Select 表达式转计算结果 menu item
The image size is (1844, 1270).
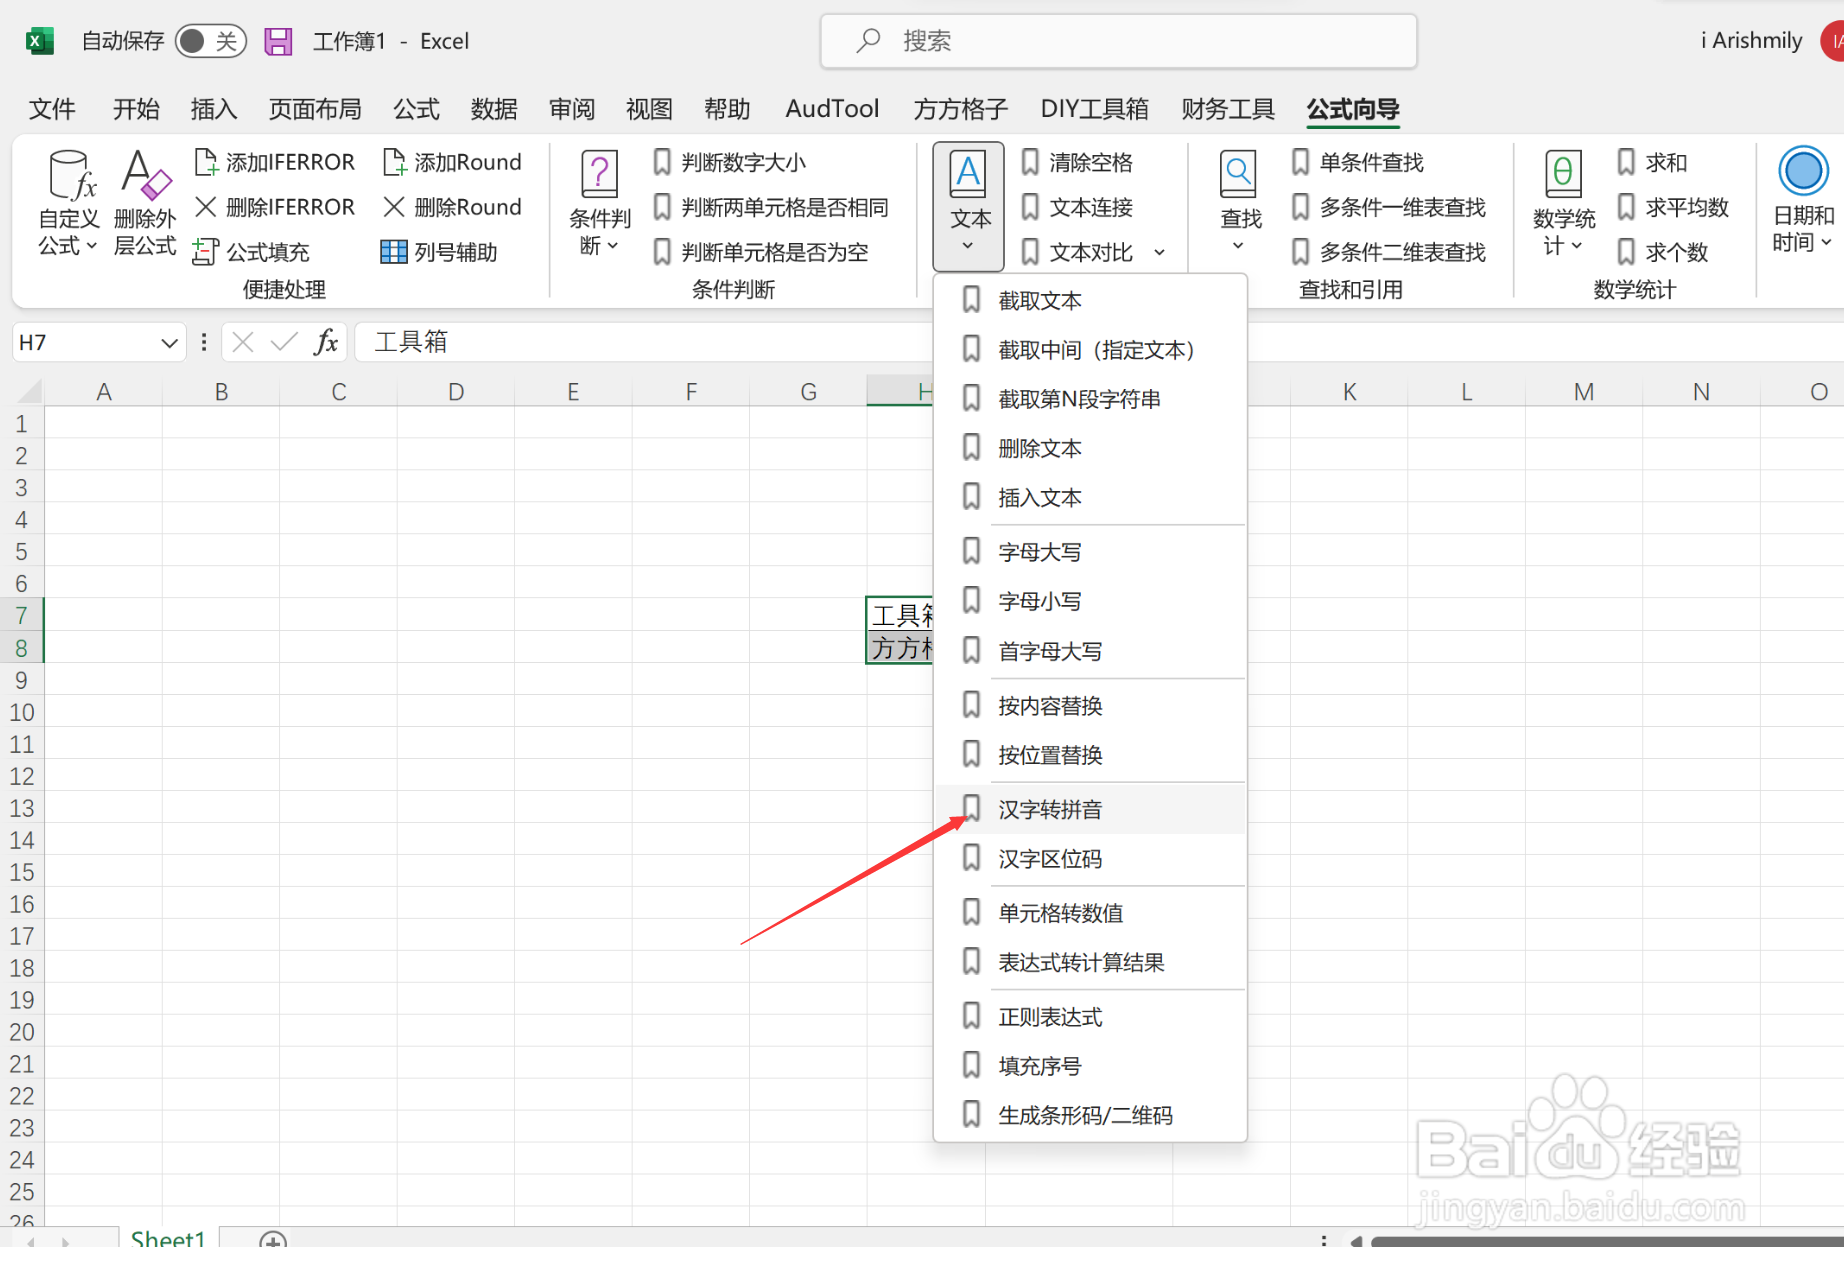click(x=1090, y=963)
